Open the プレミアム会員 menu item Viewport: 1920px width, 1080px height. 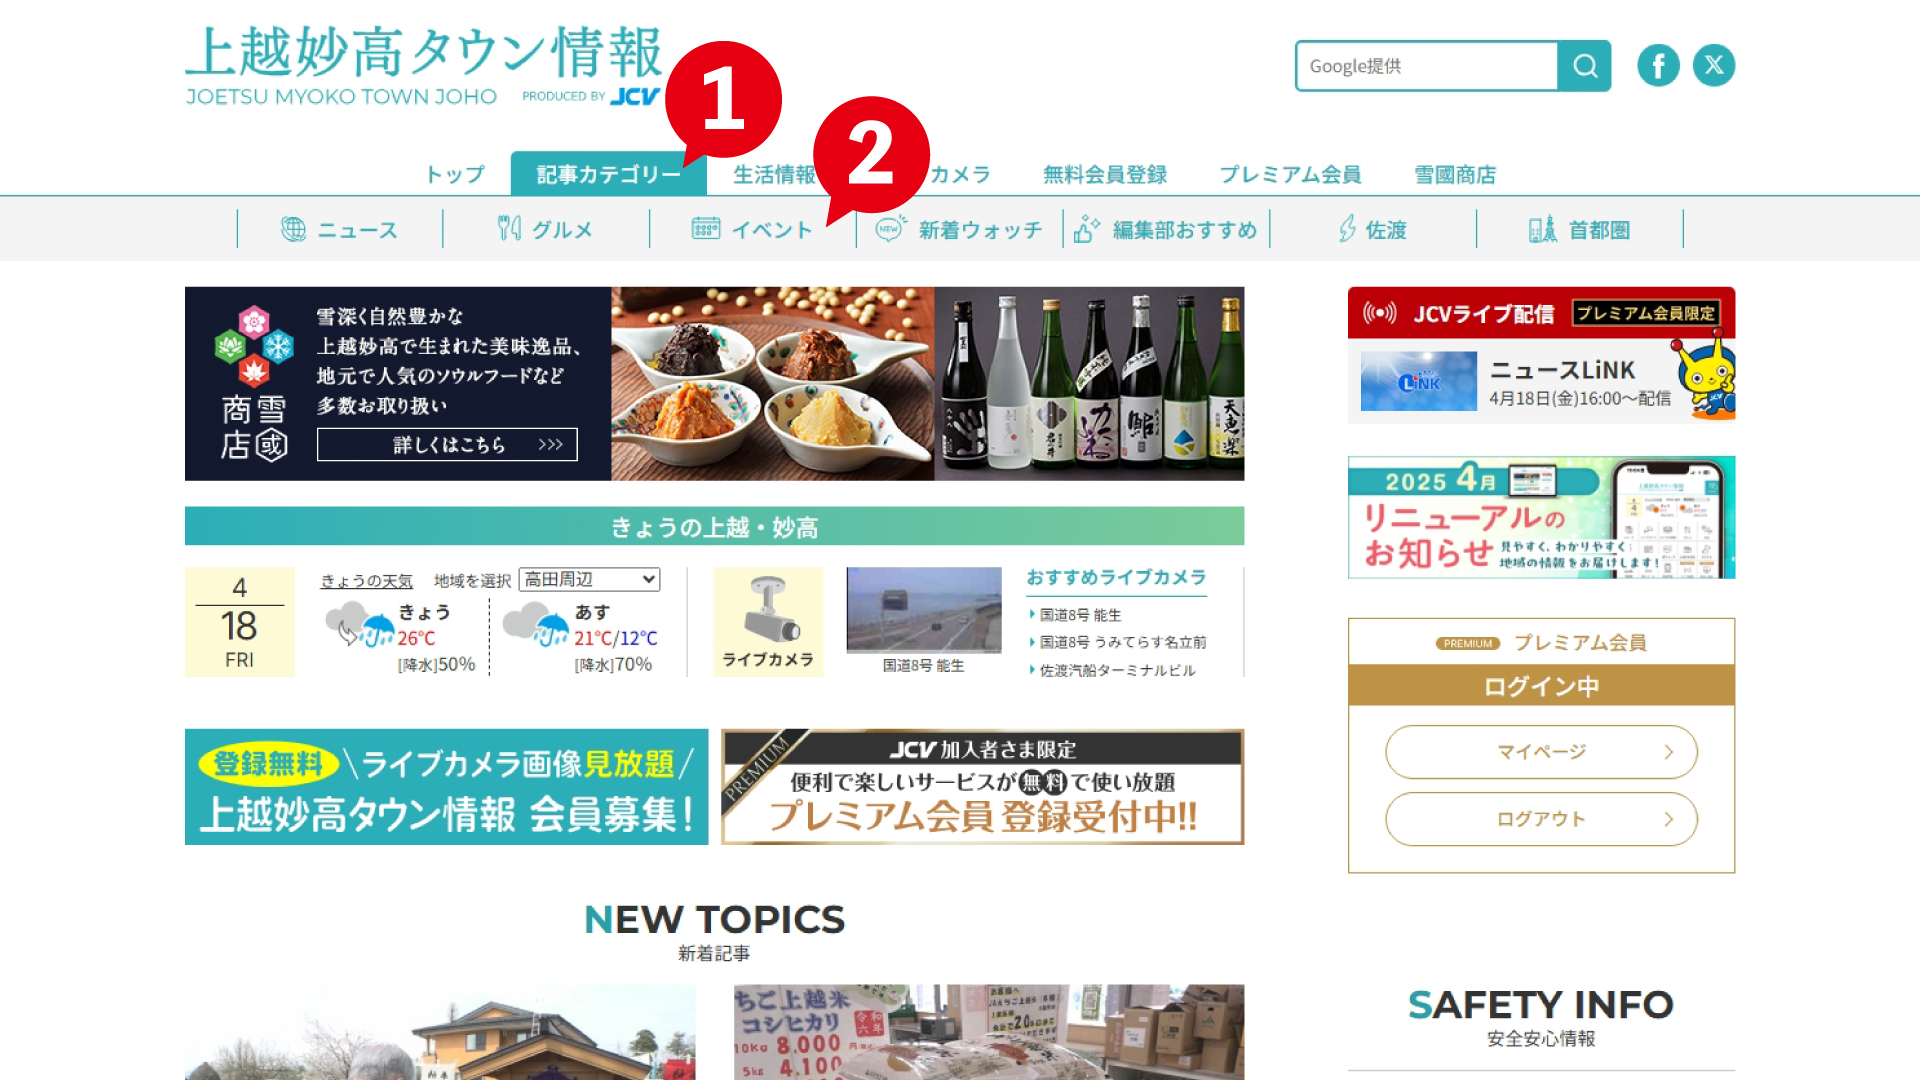pyautogui.click(x=1290, y=175)
